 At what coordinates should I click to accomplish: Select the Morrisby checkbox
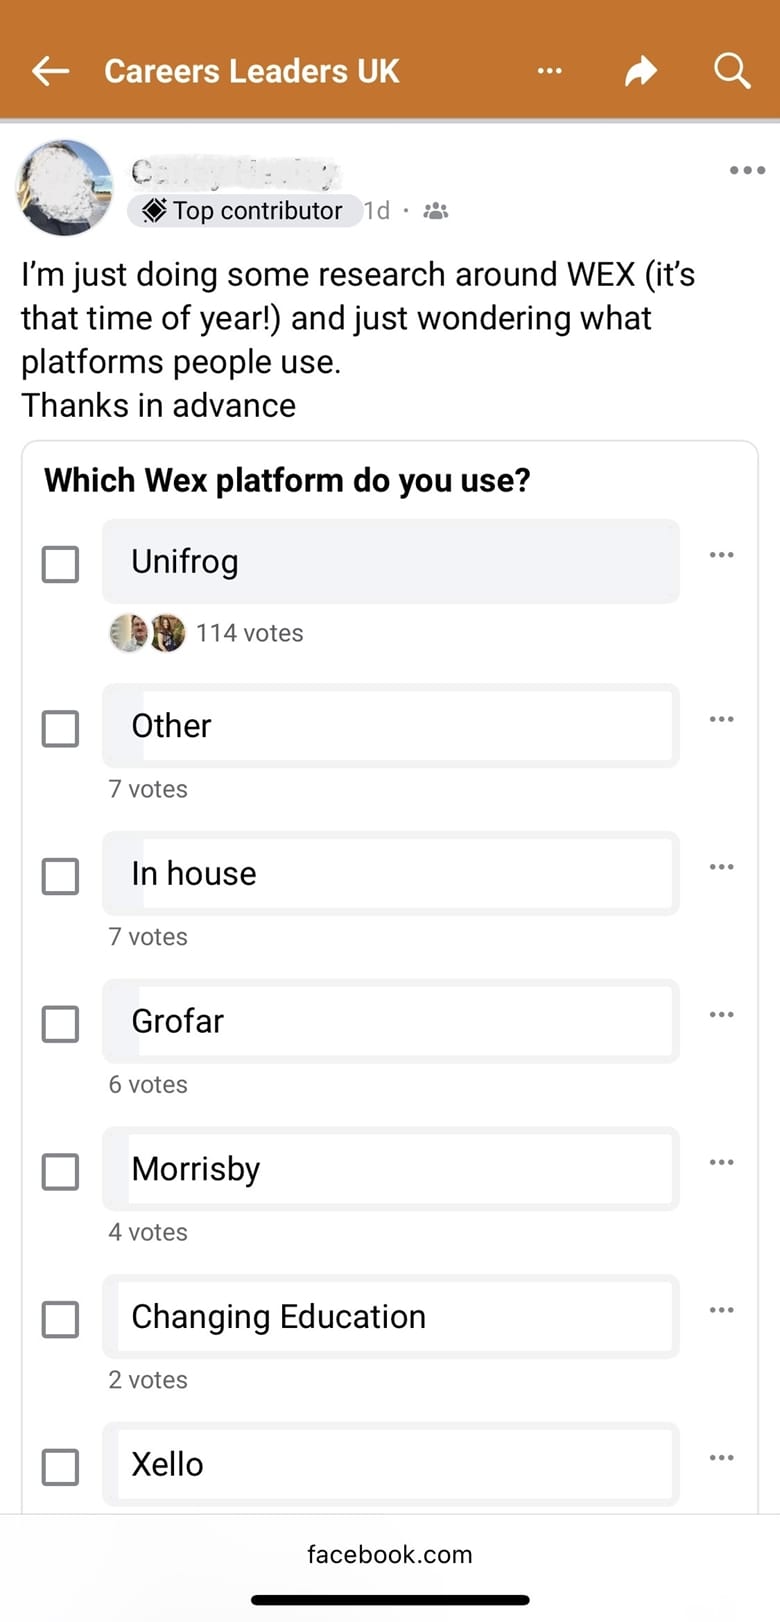tap(60, 1172)
